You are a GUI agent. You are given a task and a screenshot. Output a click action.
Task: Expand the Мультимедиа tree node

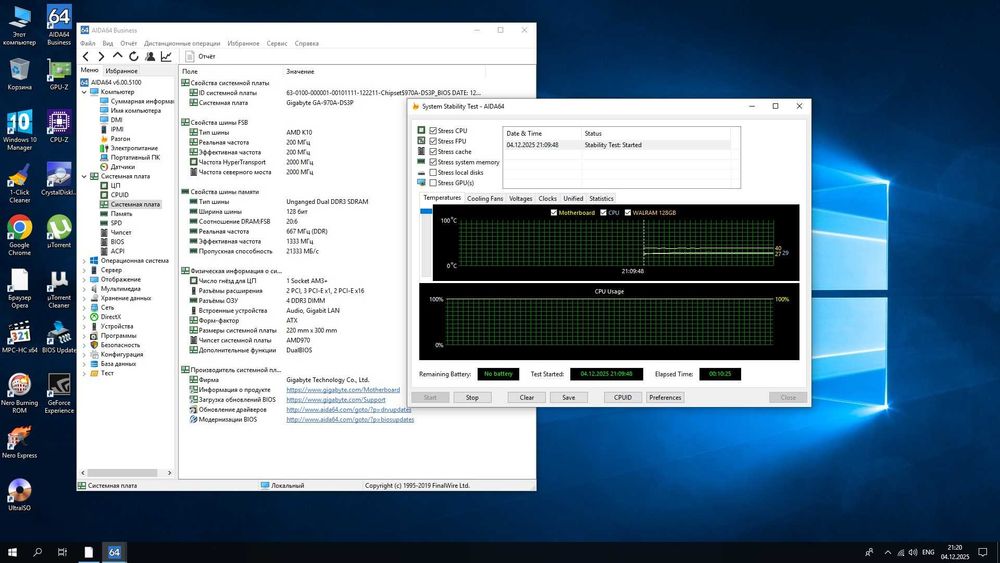click(84, 289)
